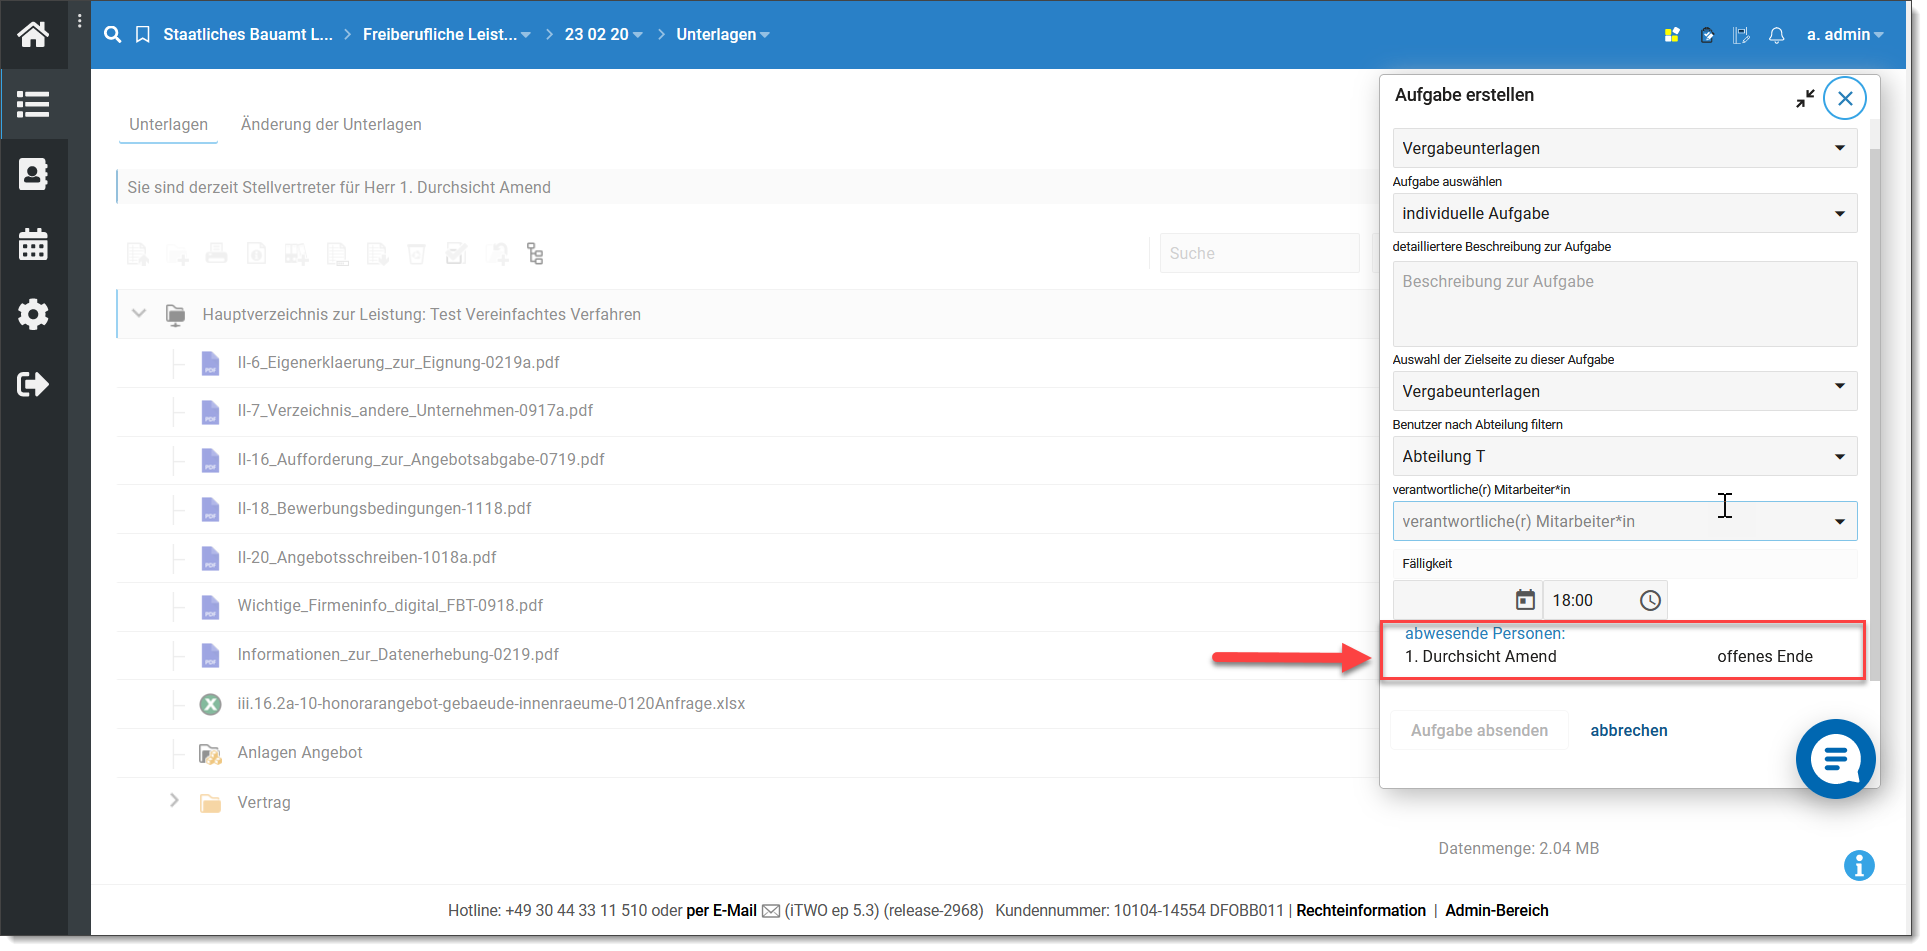Click the abbrechen link
This screenshot has width=1927, height=951.
coord(1629,731)
